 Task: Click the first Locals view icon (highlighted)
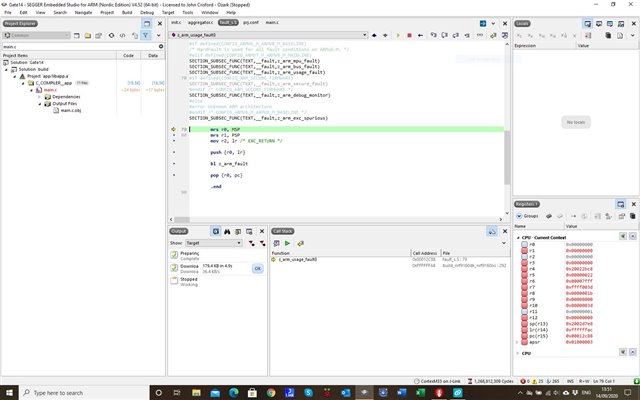[x=587, y=24]
